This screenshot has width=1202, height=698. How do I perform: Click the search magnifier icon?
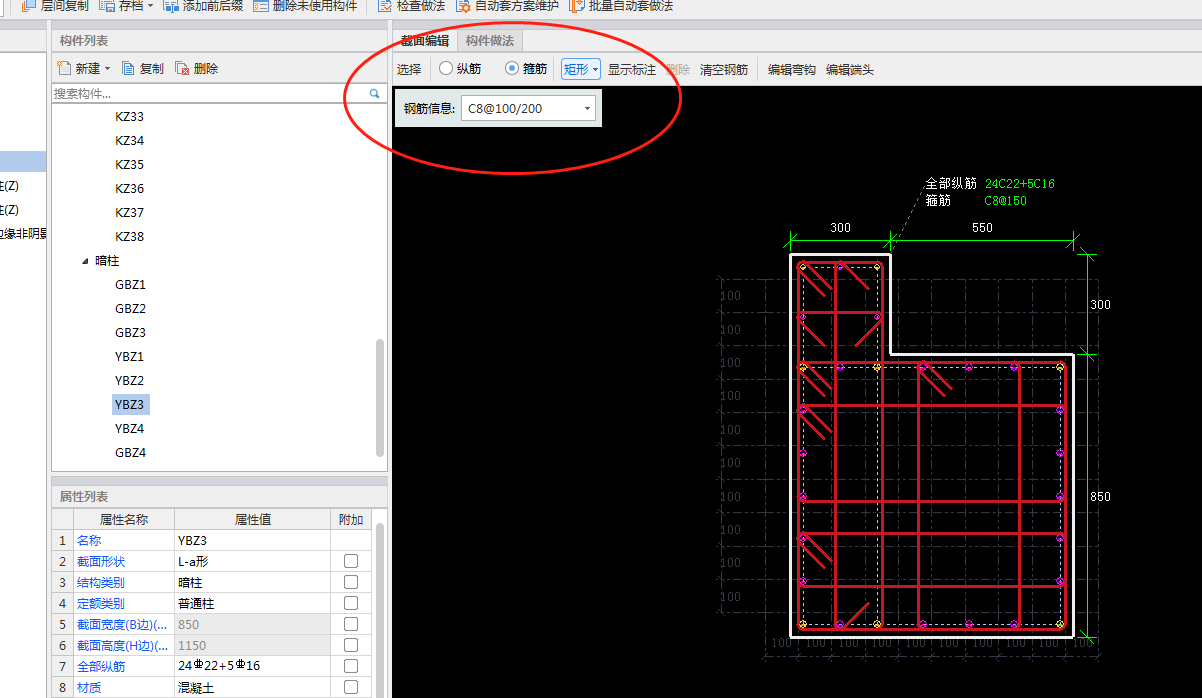pos(375,93)
